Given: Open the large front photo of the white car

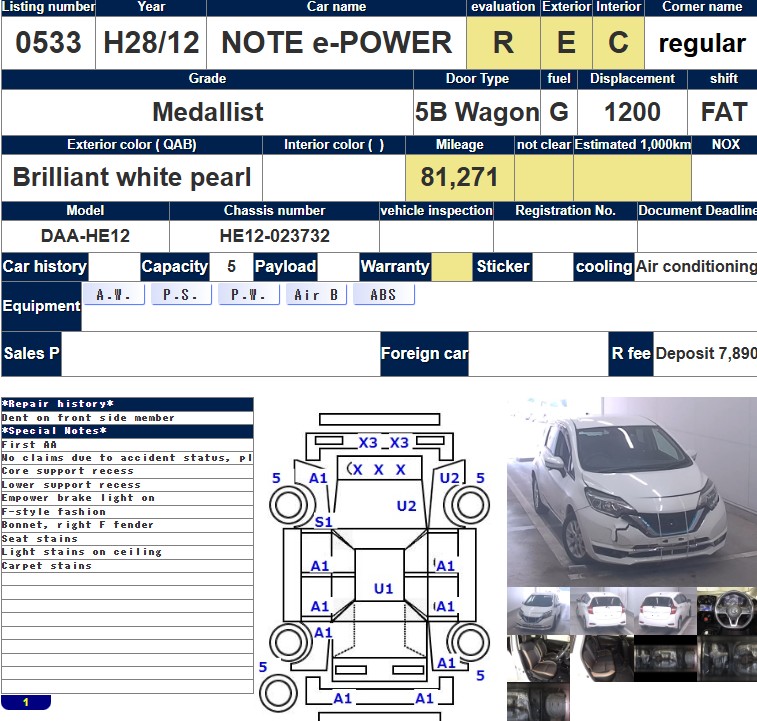Looking at the screenshot, I should click(x=632, y=492).
